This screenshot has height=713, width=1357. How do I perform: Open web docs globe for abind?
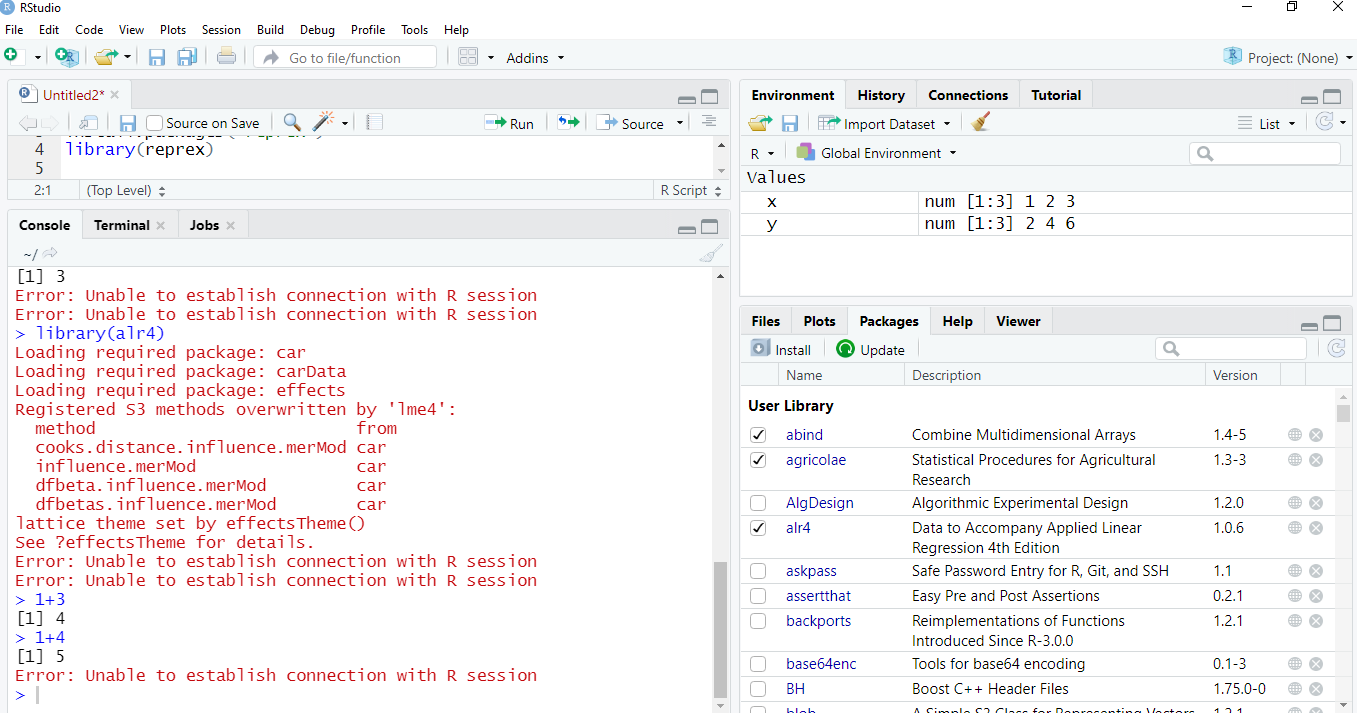coord(1295,435)
